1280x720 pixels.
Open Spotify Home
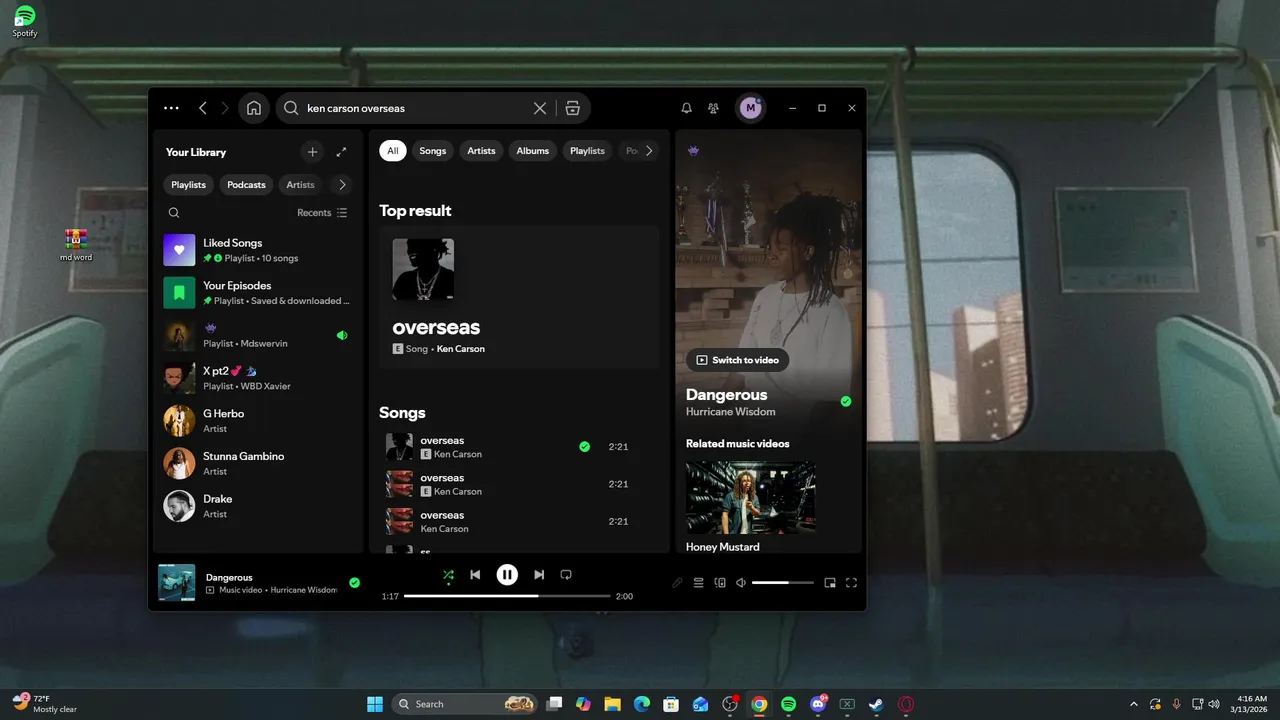point(254,108)
